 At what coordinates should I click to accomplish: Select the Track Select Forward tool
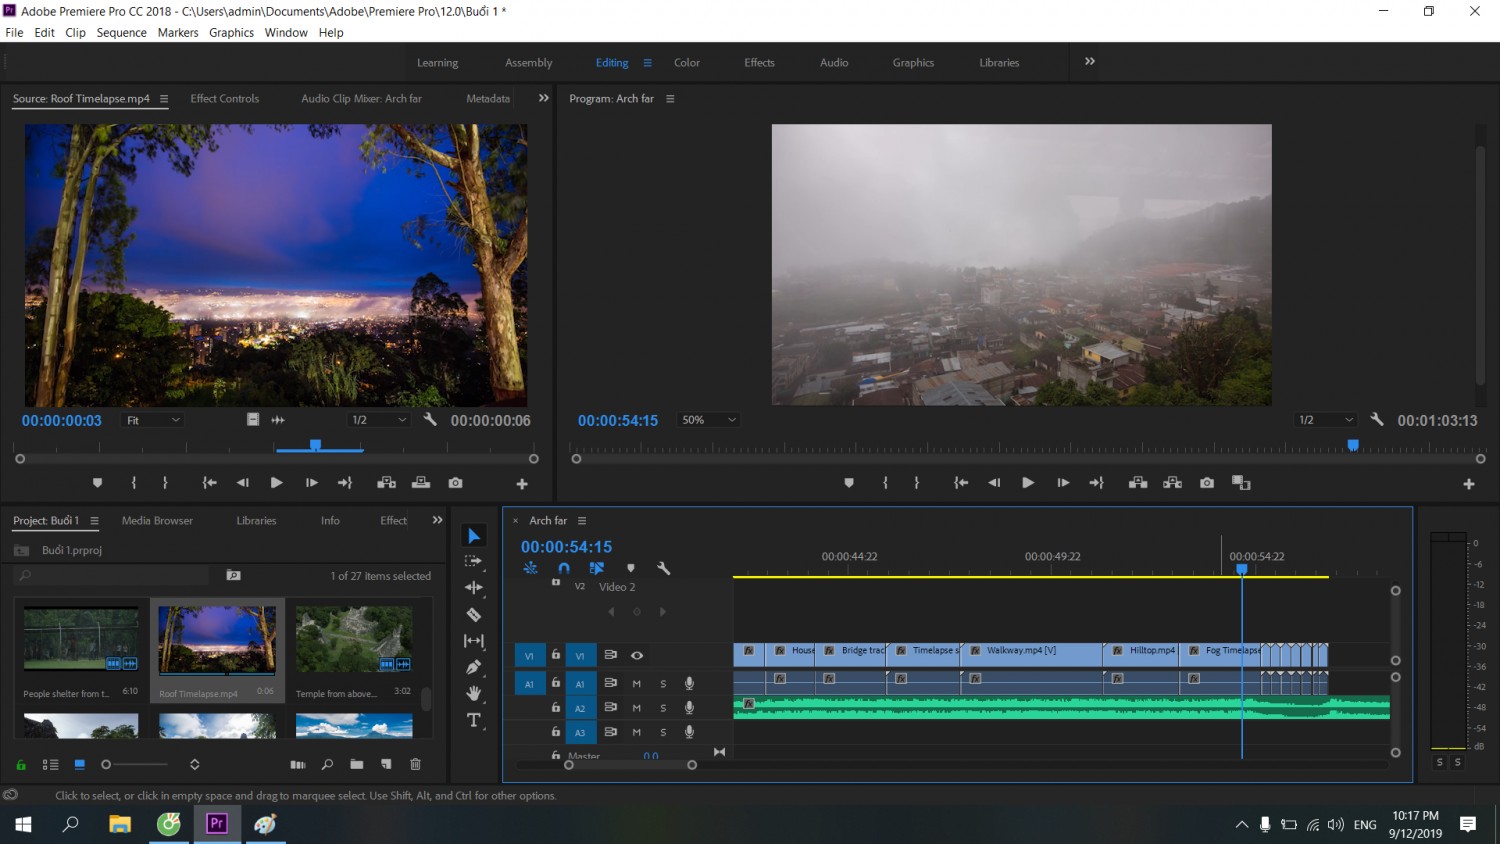coord(474,561)
